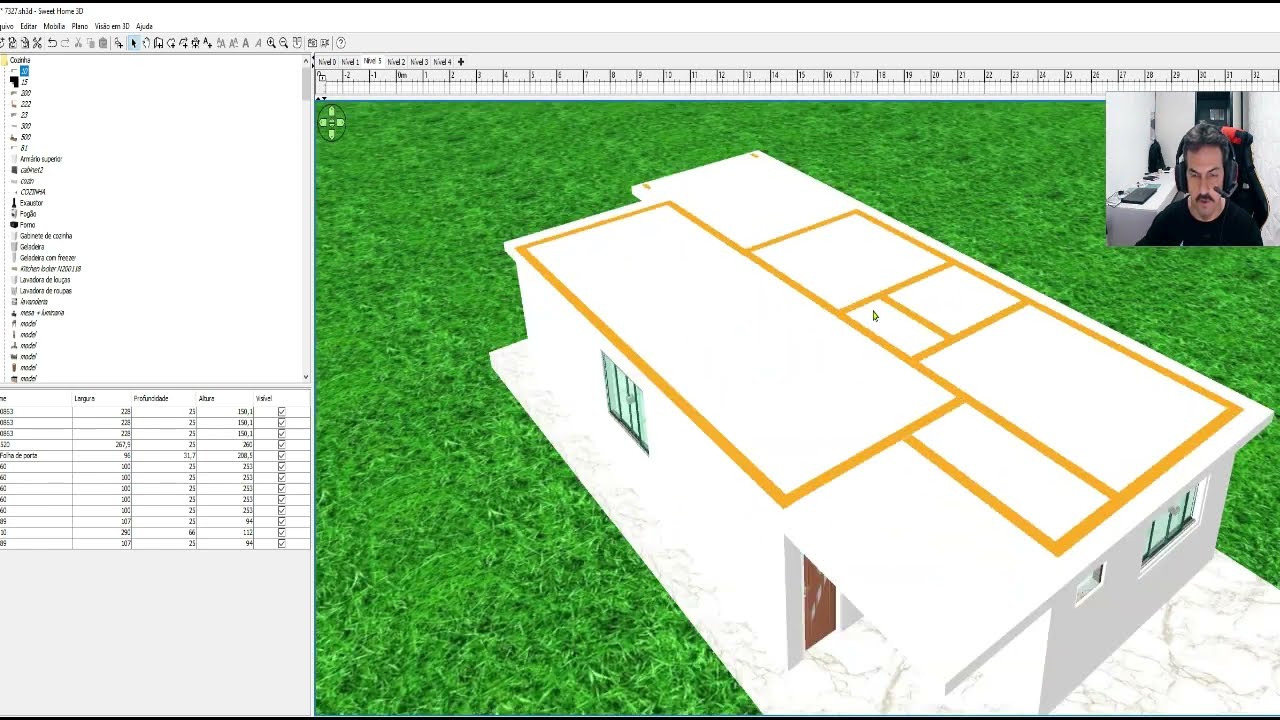Copy selection with the toolbar copy icon

click(x=90, y=43)
